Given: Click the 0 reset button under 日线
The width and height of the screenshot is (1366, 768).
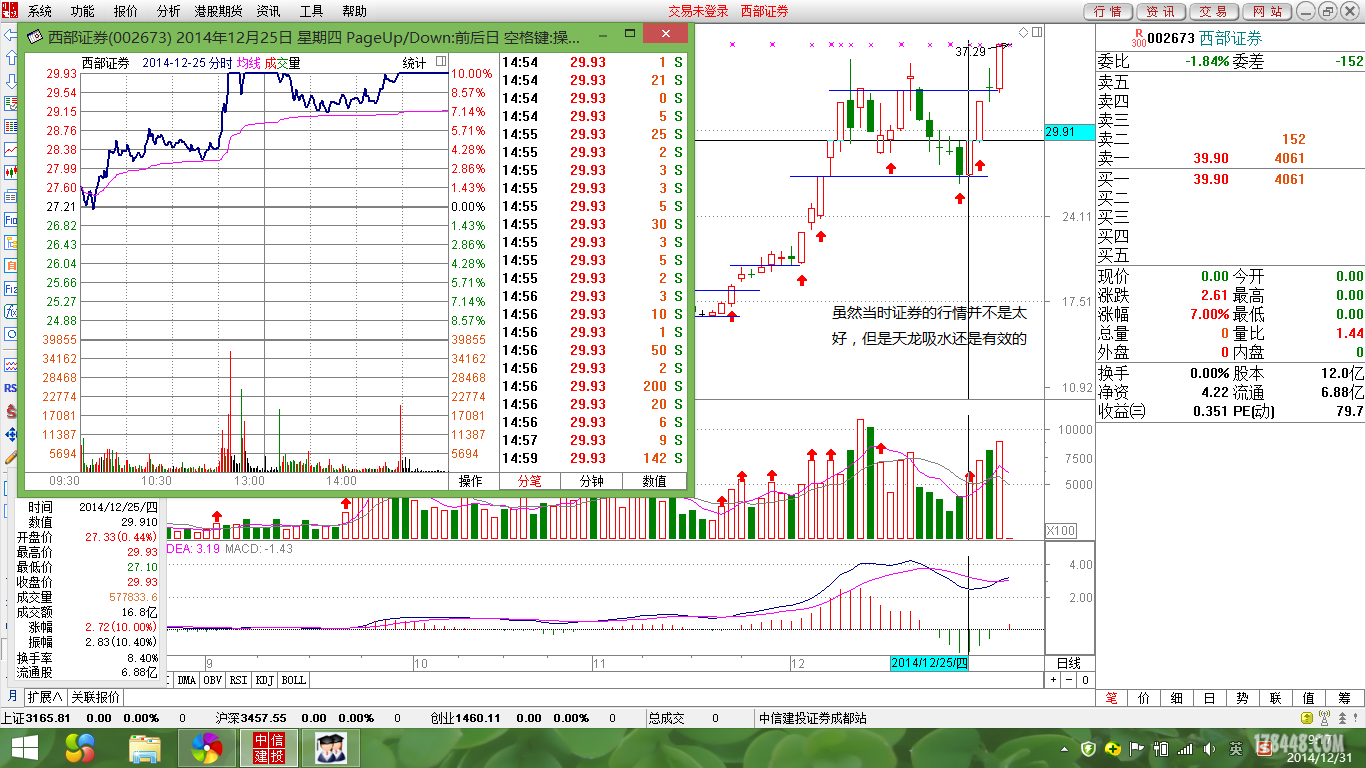Looking at the screenshot, I should pos(1085,680).
